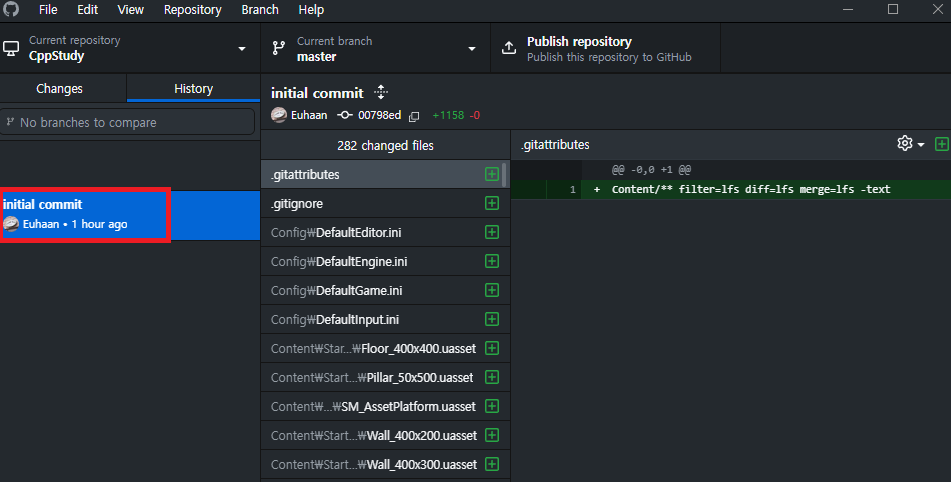Click added status icon for SM_AssetPlatform.uasset
Image resolution: width=951 pixels, height=482 pixels.
coord(492,406)
